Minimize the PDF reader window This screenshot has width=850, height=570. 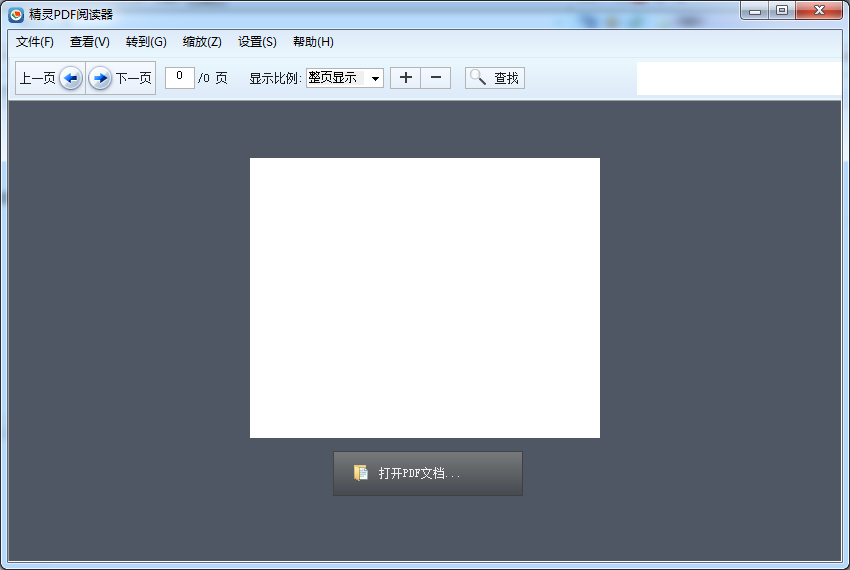(755, 11)
